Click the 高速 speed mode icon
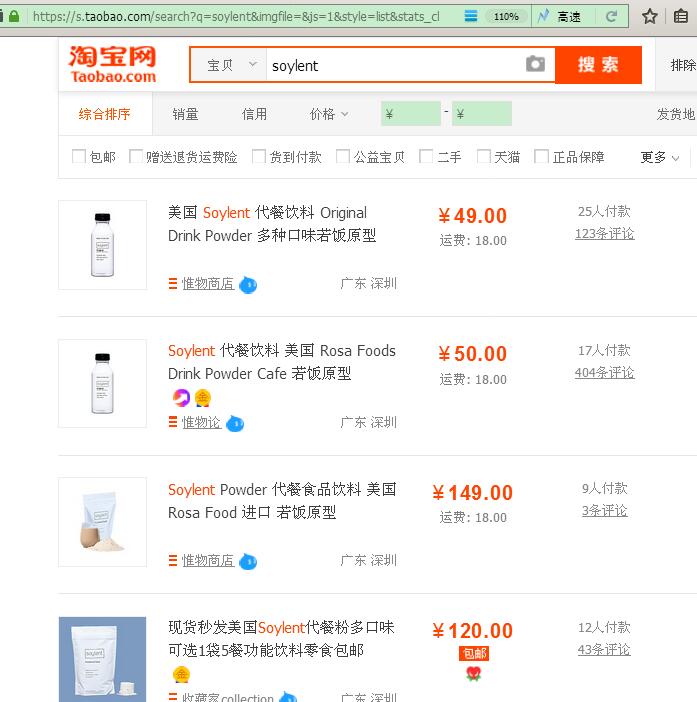The image size is (697, 702). click(543, 17)
